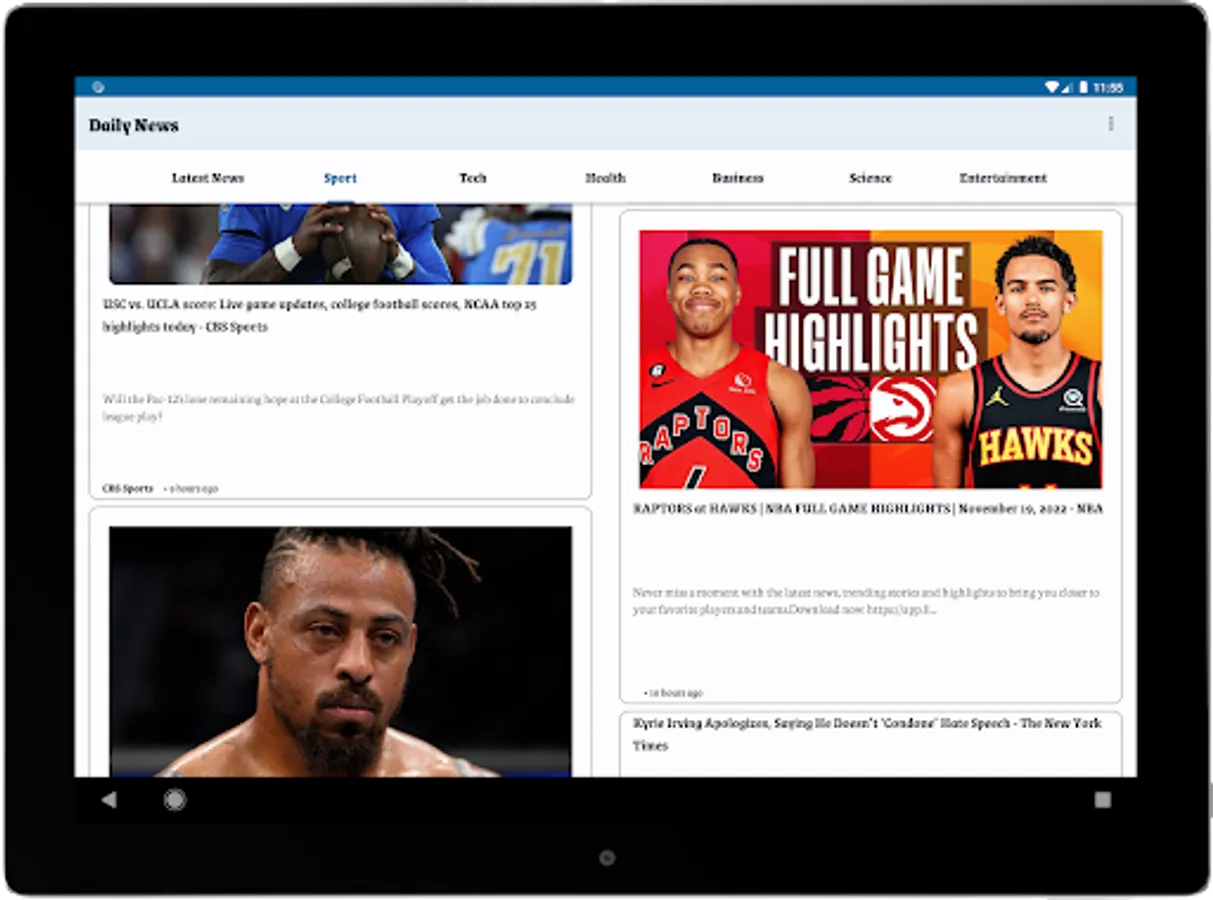The width and height of the screenshot is (1213, 900).
Task: Click the hours-ago timestamp next to CBS Sports
Action: 191,489
